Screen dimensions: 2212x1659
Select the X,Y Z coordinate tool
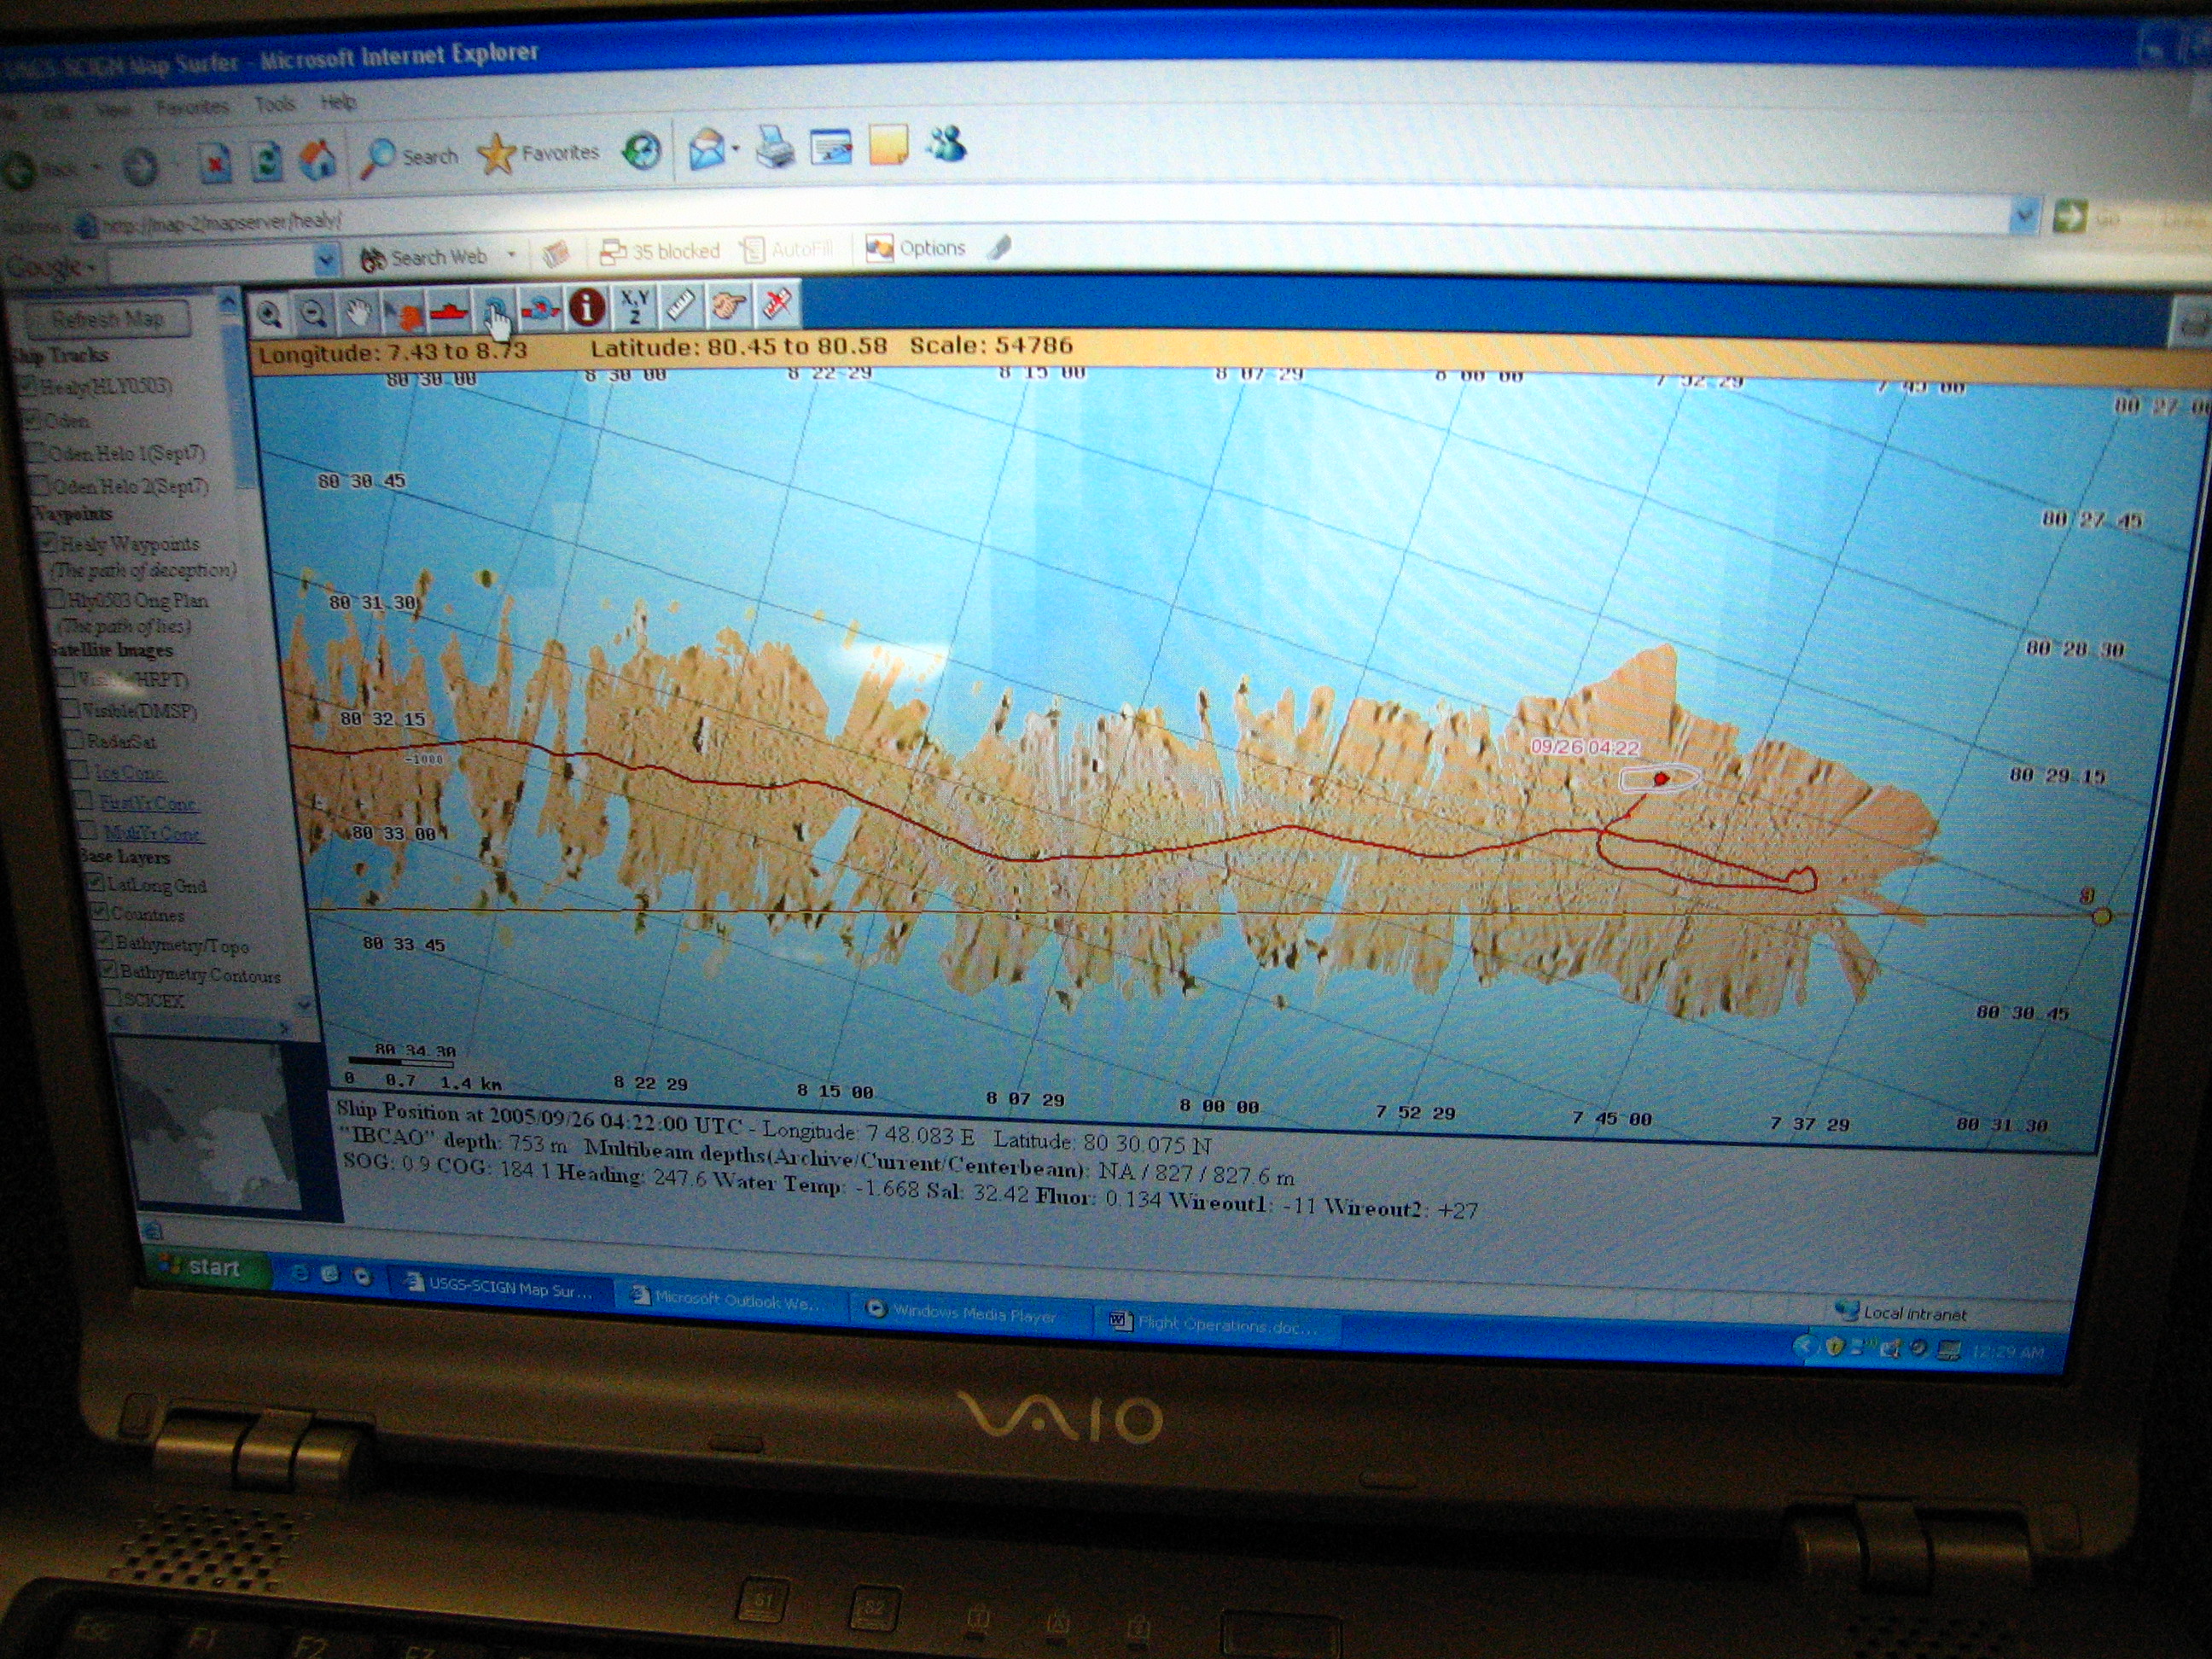click(x=634, y=306)
